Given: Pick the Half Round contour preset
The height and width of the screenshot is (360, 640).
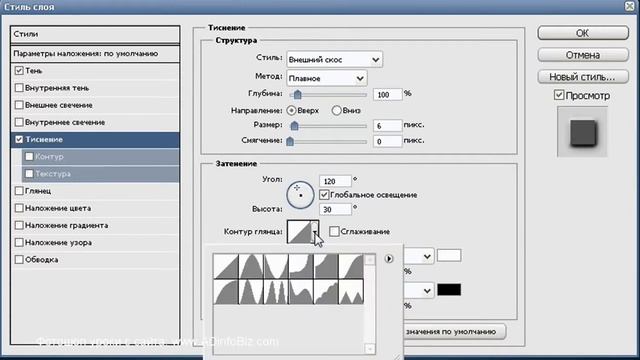Looking at the screenshot, I should pyautogui.click(x=226, y=291).
